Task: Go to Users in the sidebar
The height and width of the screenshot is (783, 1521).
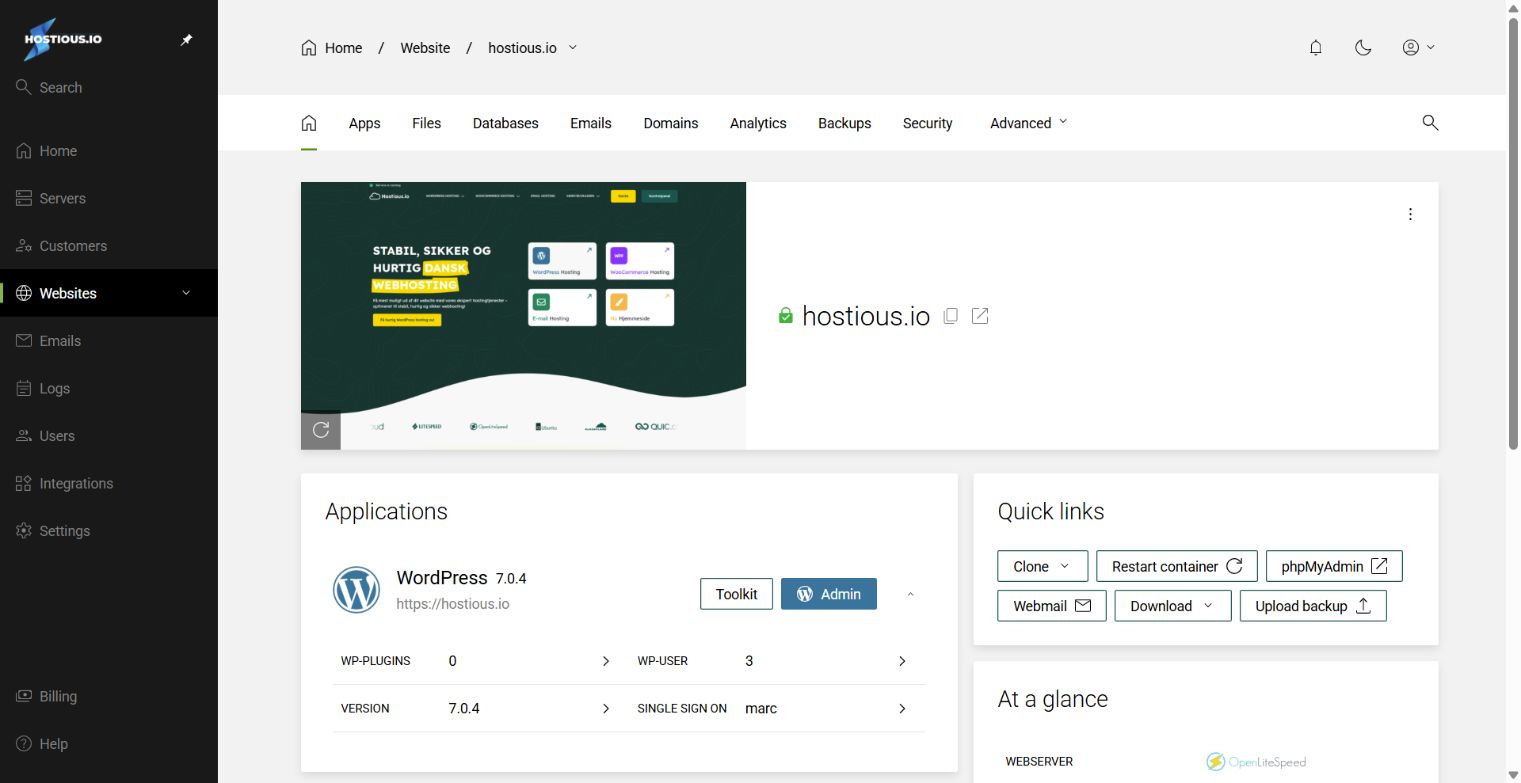Action: [109, 436]
